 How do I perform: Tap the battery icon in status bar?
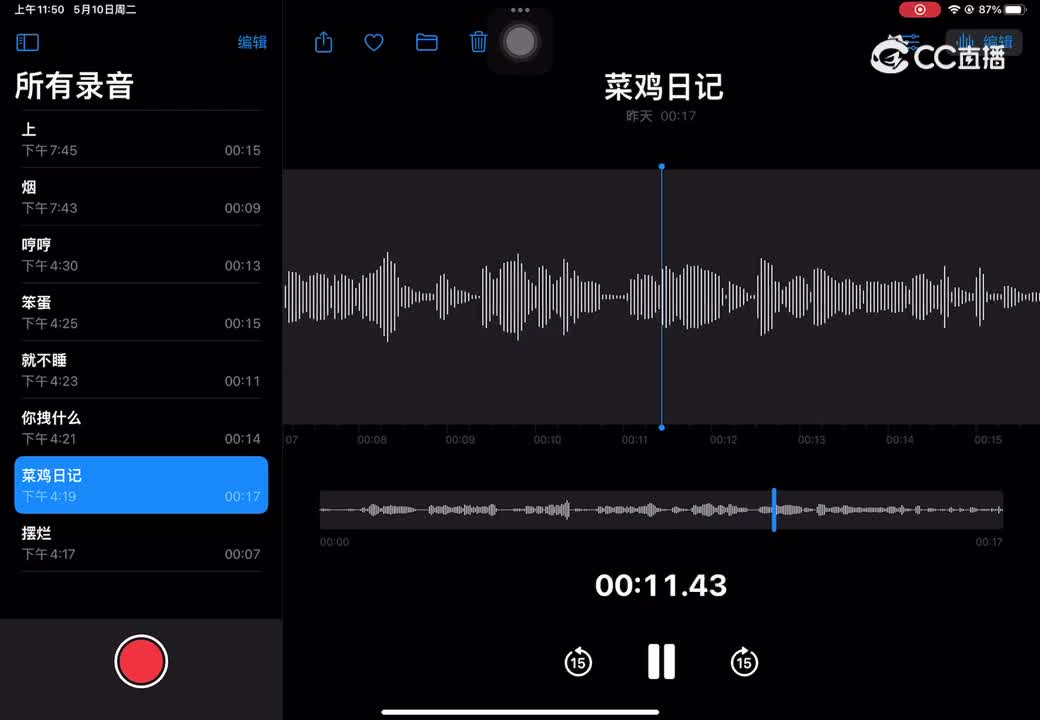pos(1015,10)
